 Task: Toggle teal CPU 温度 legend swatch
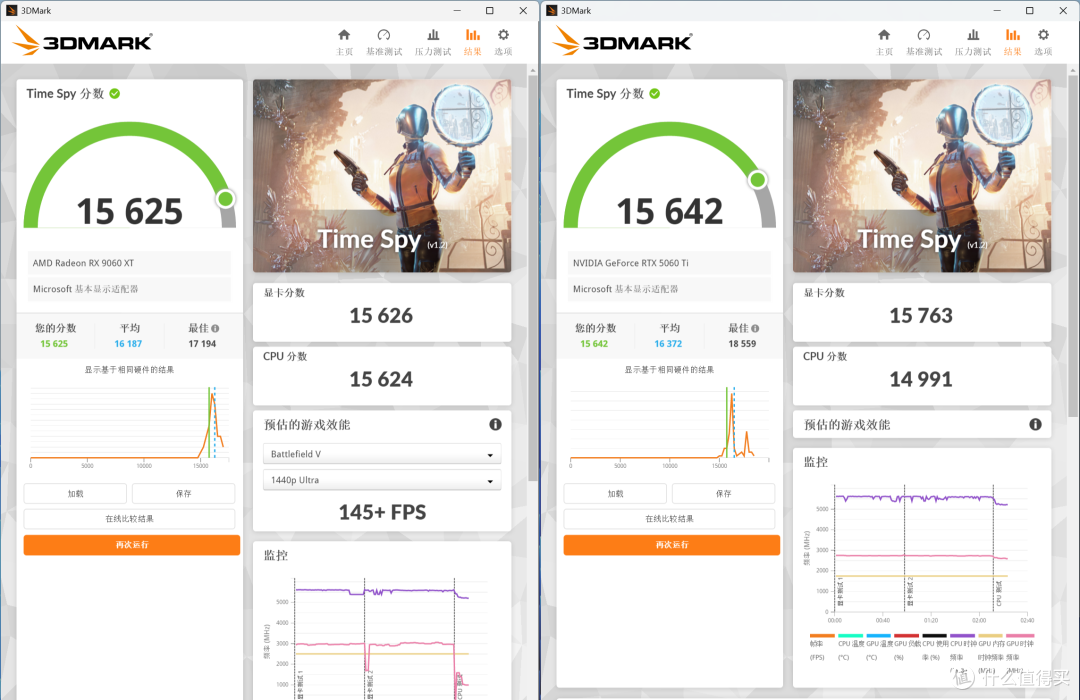pos(851,636)
